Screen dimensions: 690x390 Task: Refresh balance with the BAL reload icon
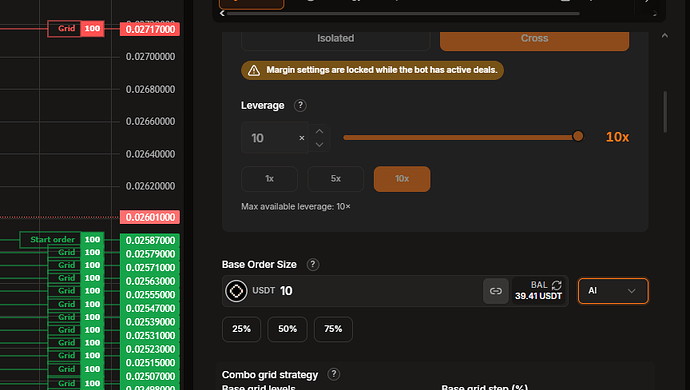tap(557, 285)
